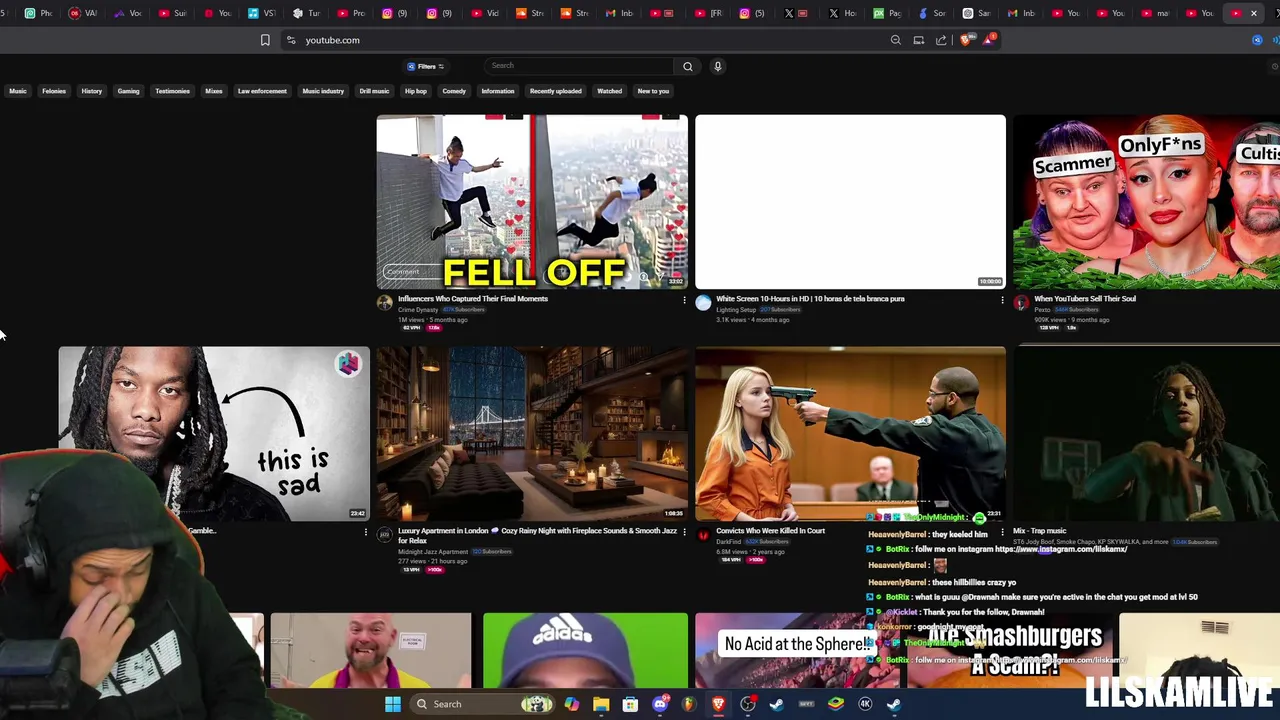Click the zoom magnifier icon in address bar
The height and width of the screenshot is (720, 1280).
pos(896,40)
